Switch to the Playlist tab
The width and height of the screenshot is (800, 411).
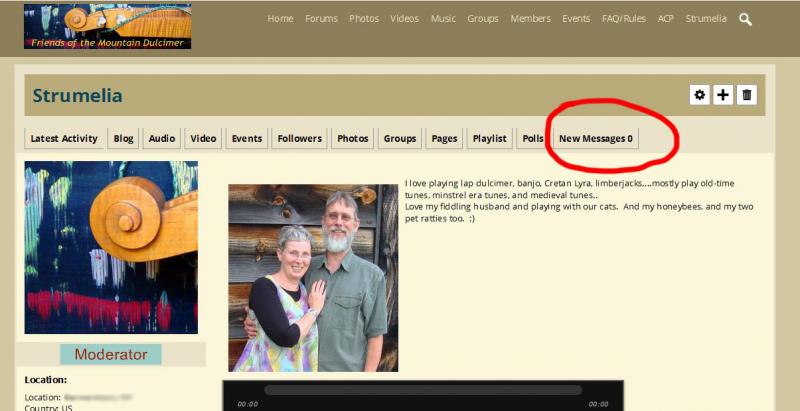489,138
